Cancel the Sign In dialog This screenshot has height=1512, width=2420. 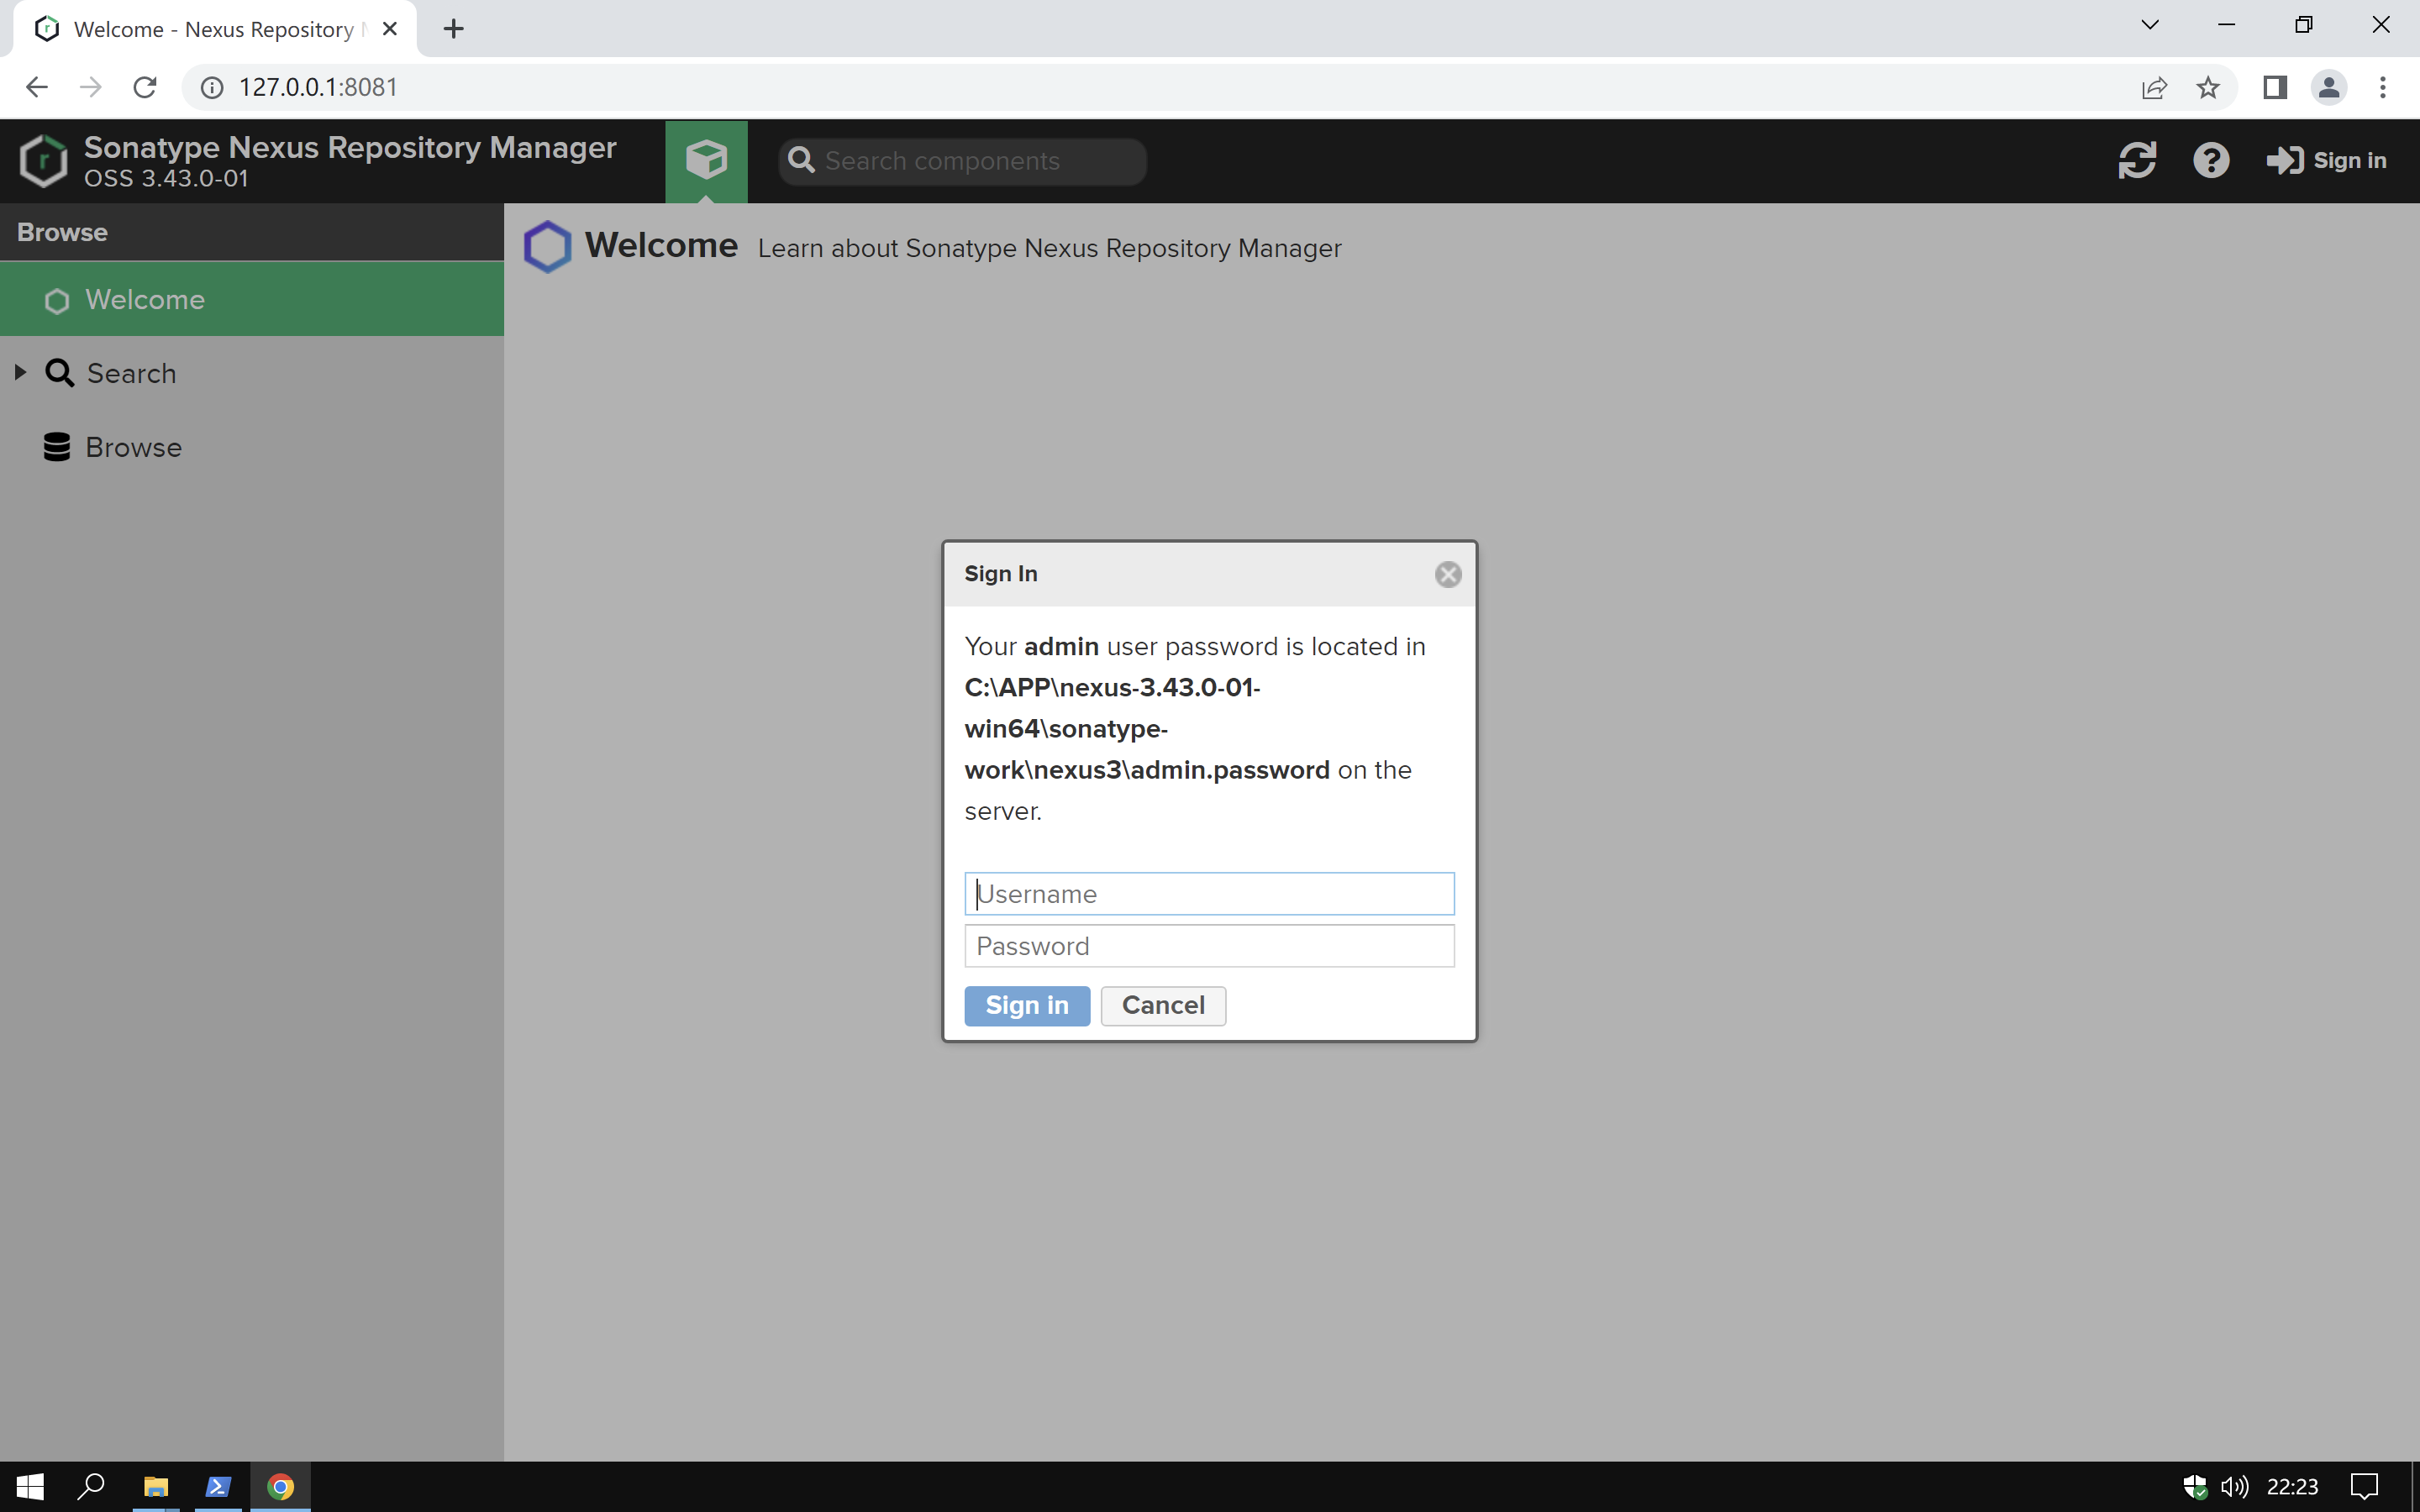point(1162,1005)
